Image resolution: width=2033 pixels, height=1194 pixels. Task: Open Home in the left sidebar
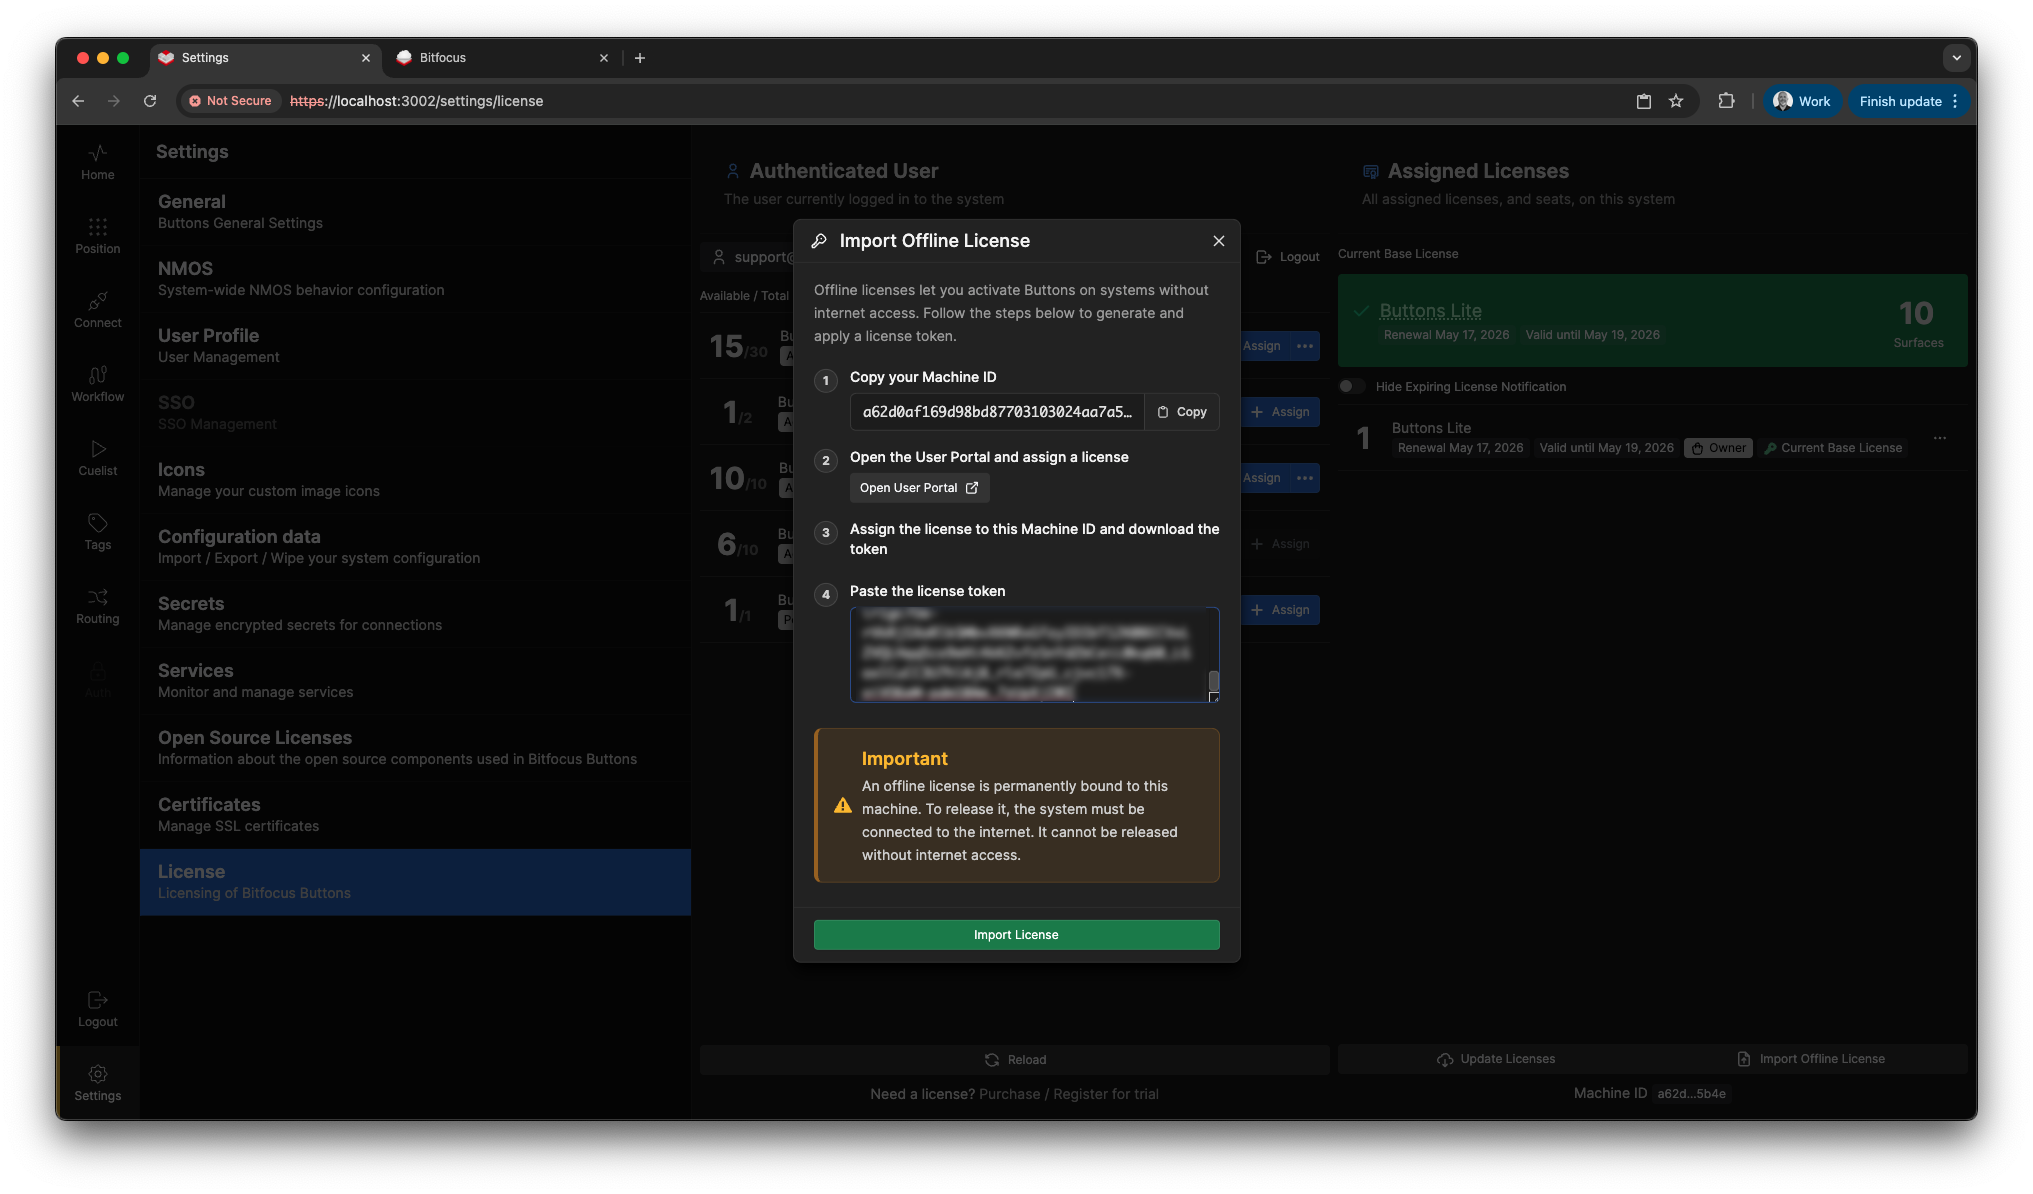[97, 162]
